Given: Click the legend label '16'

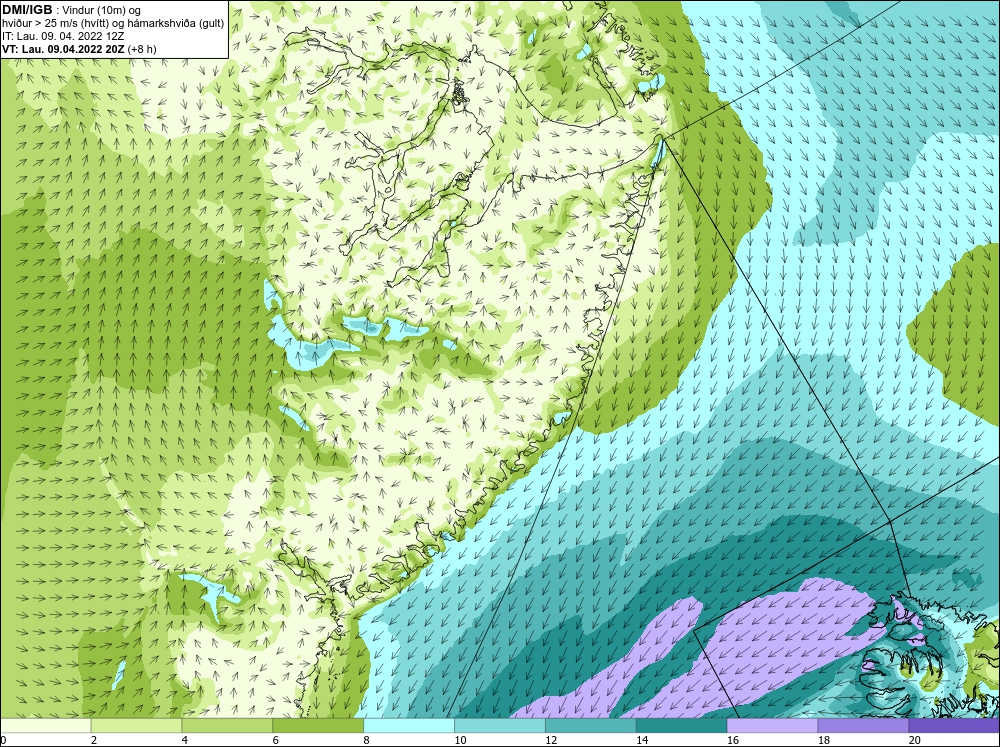Looking at the screenshot, I should click(x=732, y=740).
